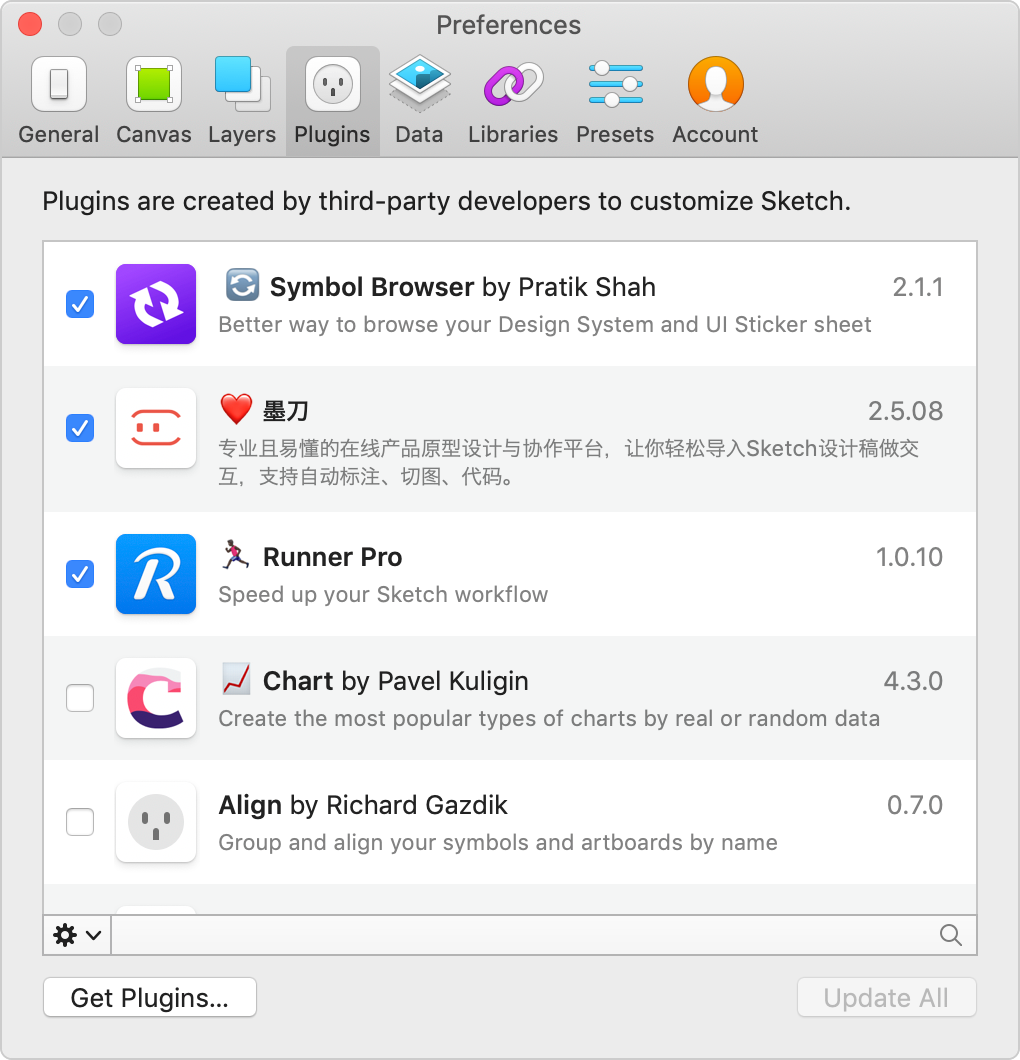Image resolution: width=1020 pixels, height=1060 pixels.
Task: Disable the Symbol Browser plugin checkbox
Action: [80, 304]
